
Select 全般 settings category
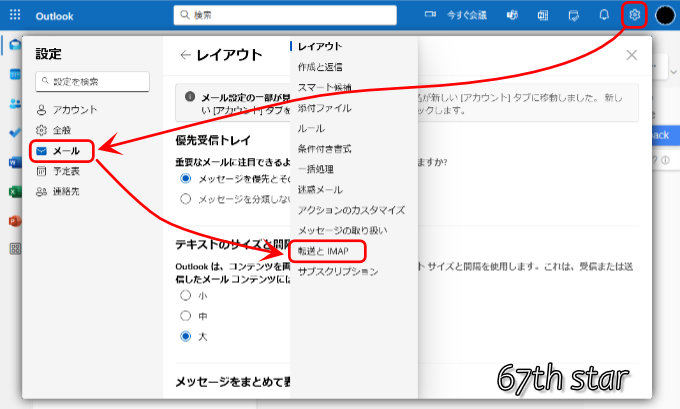click(54, 130)
